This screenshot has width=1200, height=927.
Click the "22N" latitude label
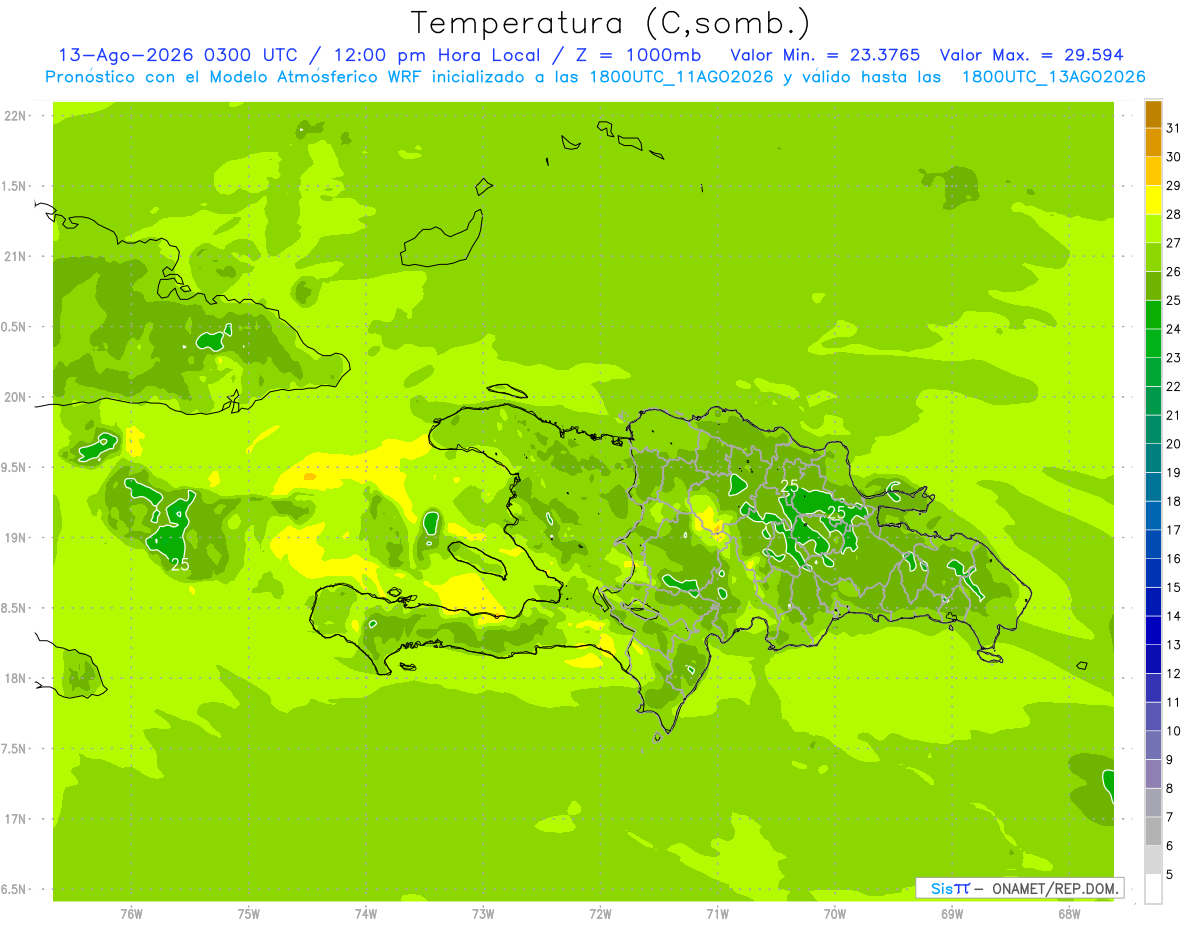(15, 116)
